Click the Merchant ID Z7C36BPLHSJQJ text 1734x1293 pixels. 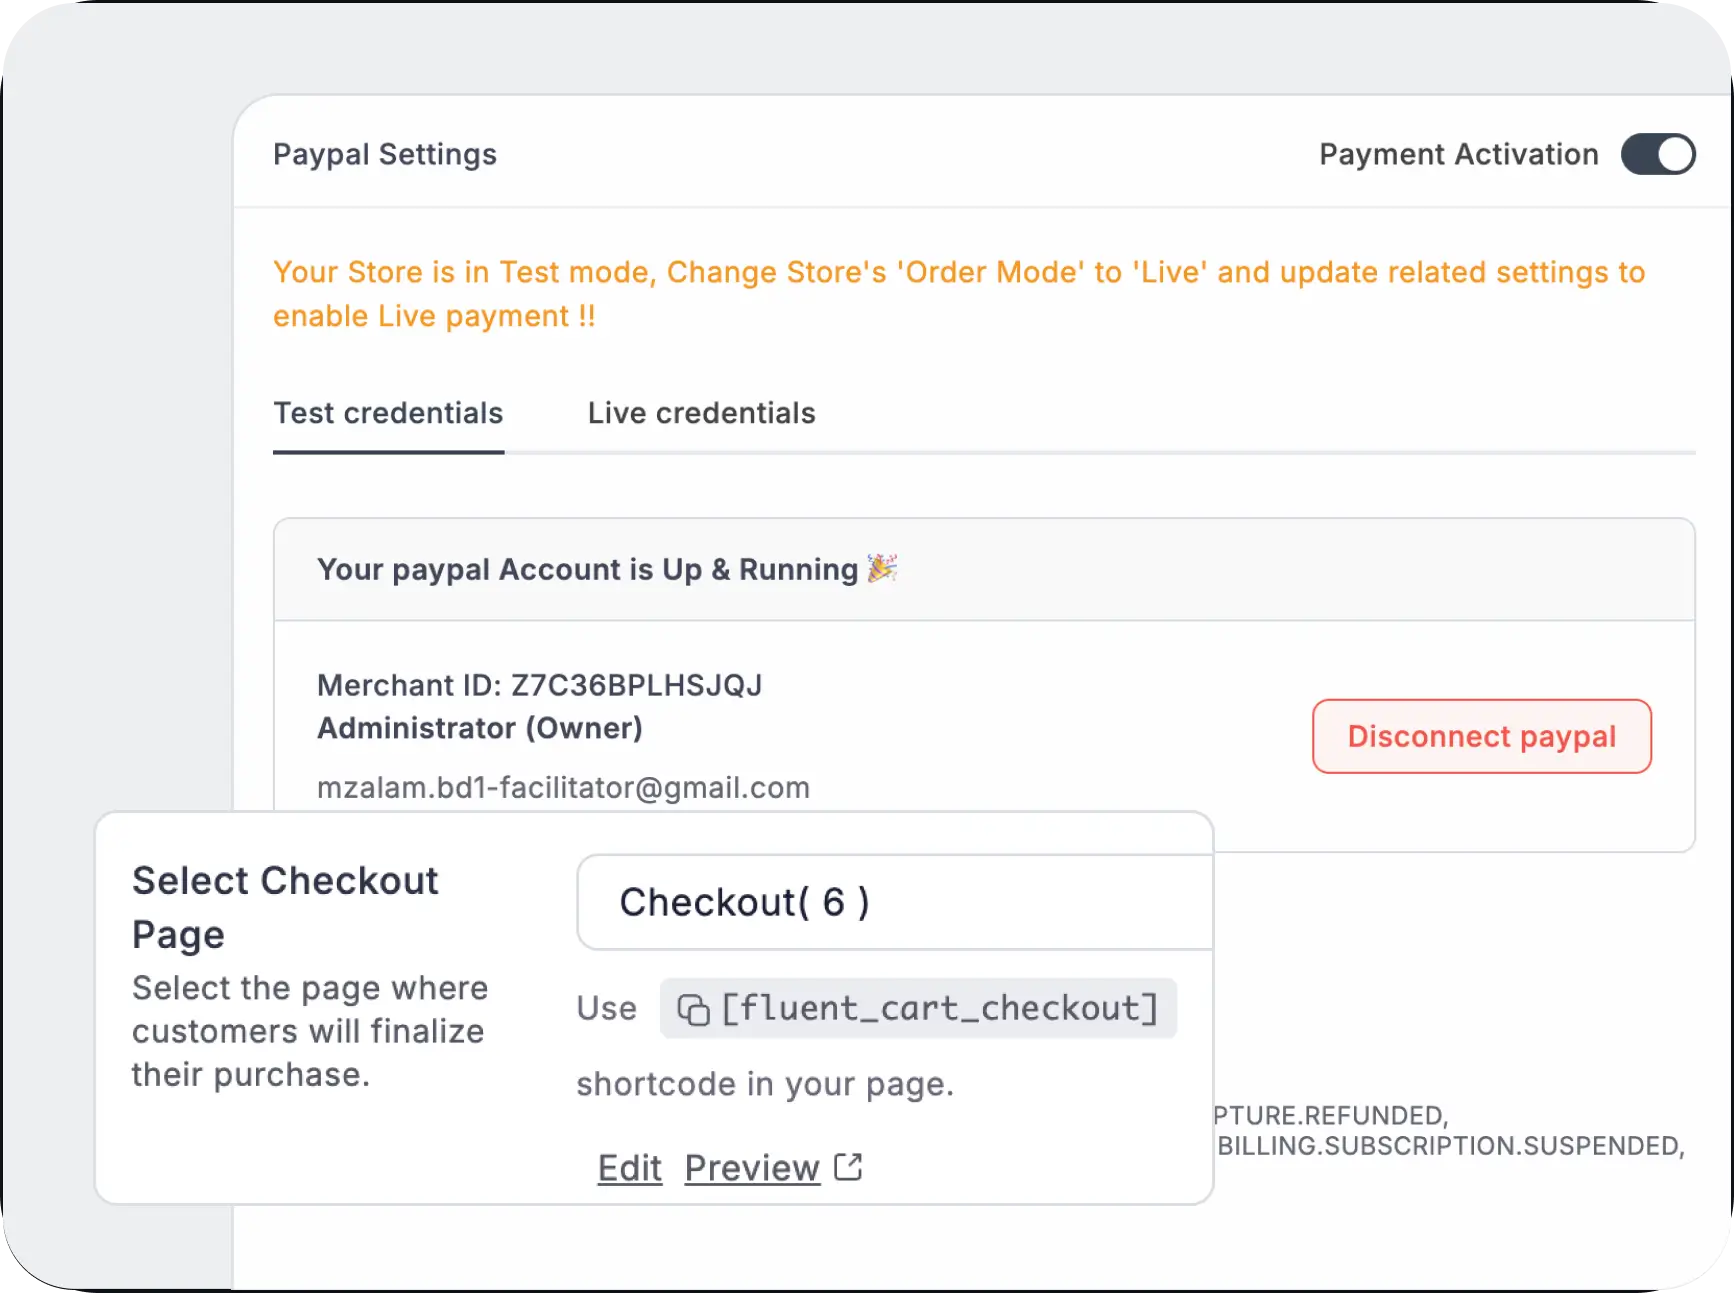539,685
